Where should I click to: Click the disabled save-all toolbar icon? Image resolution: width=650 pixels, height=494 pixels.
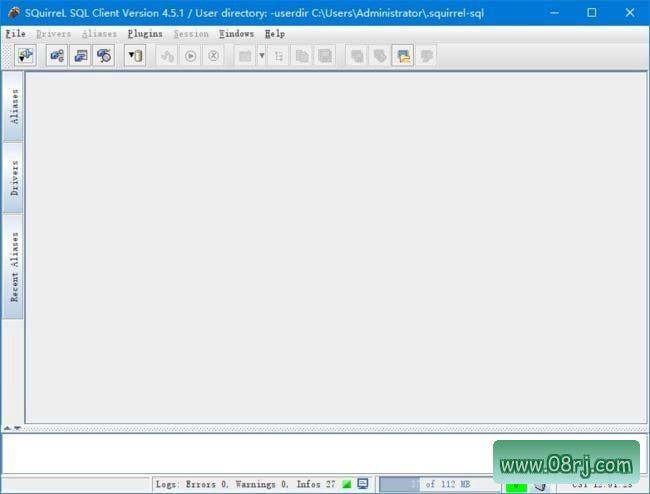pyautogui.click(x=325, y=56)
